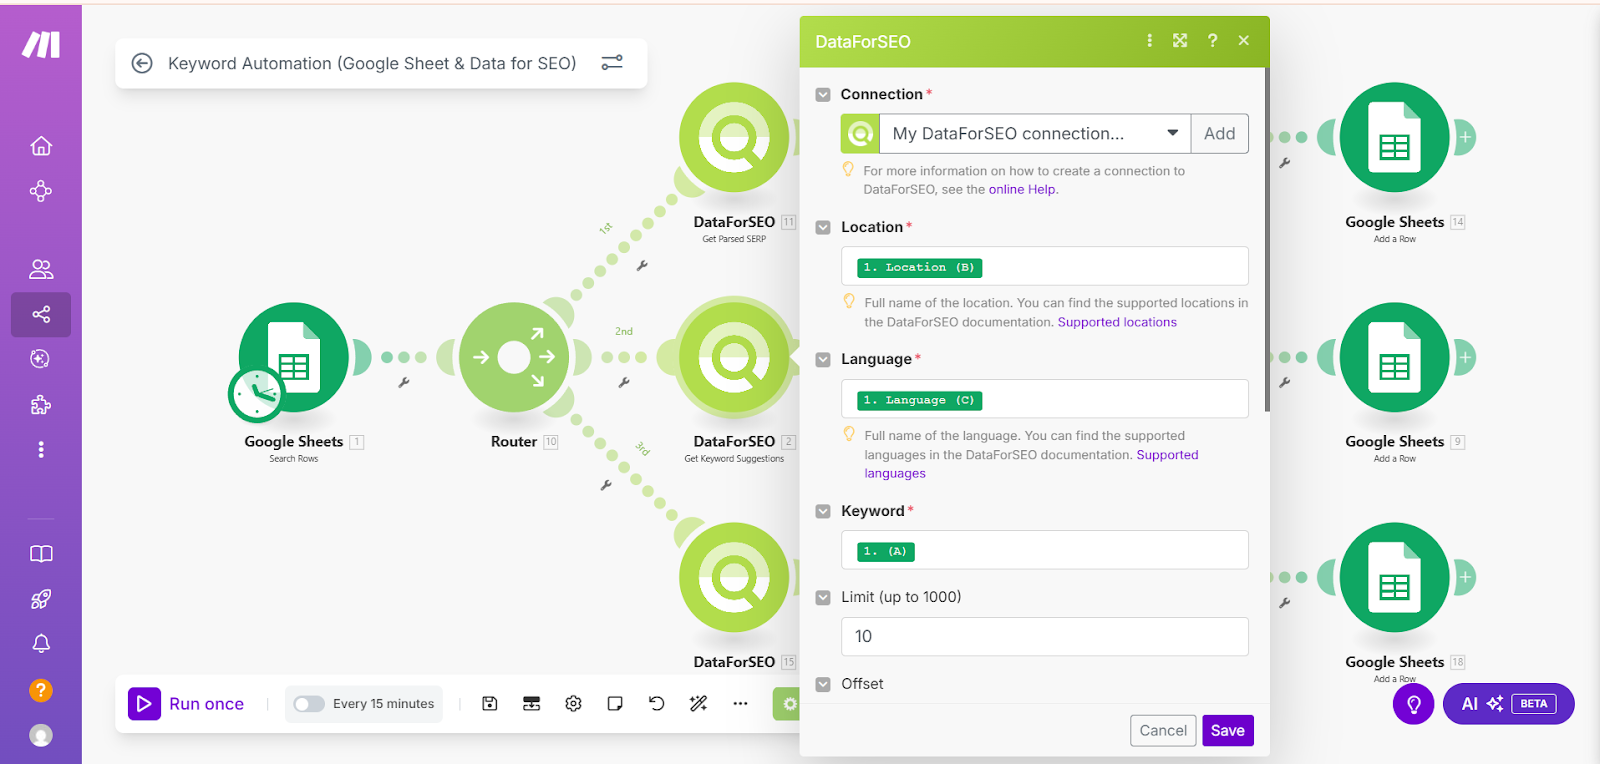Open scenario settings gear in the bottom toolbar
Screen dimensions: 1600x764
573,704
